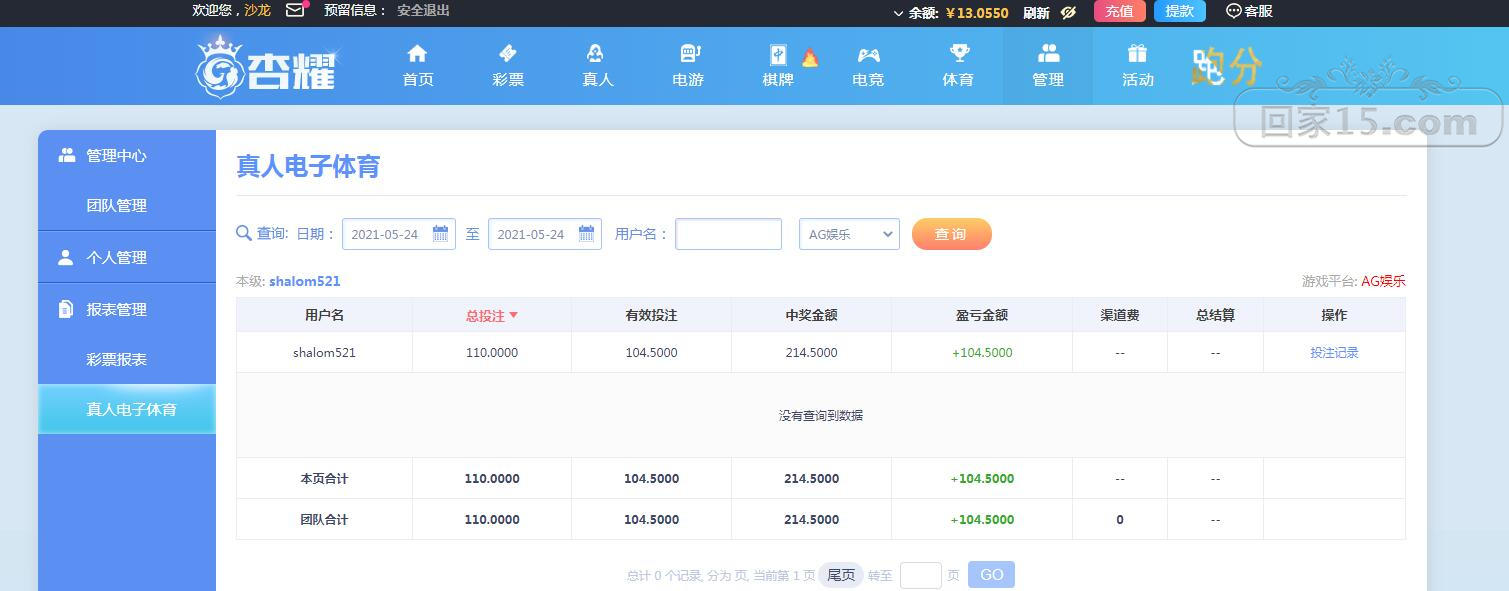Image resolution: width=1509 pixels, height=591 pixels.
Task: Open the 彩票 lottery icon
Action: (508, 53)
